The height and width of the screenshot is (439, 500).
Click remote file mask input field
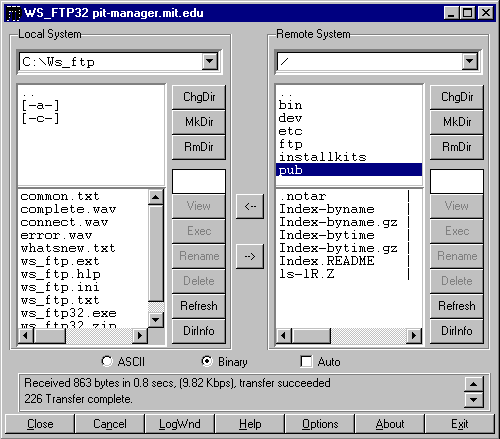point(457,181)
